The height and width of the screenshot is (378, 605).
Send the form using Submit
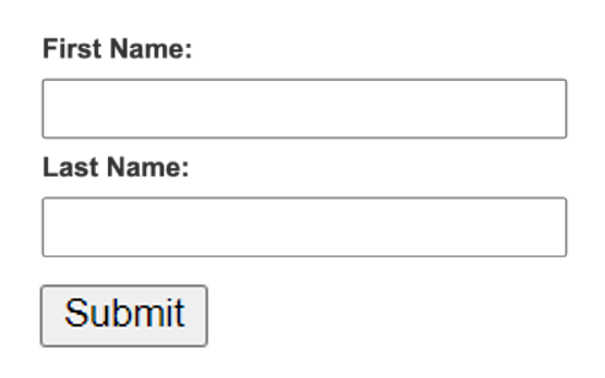[124, 316]
